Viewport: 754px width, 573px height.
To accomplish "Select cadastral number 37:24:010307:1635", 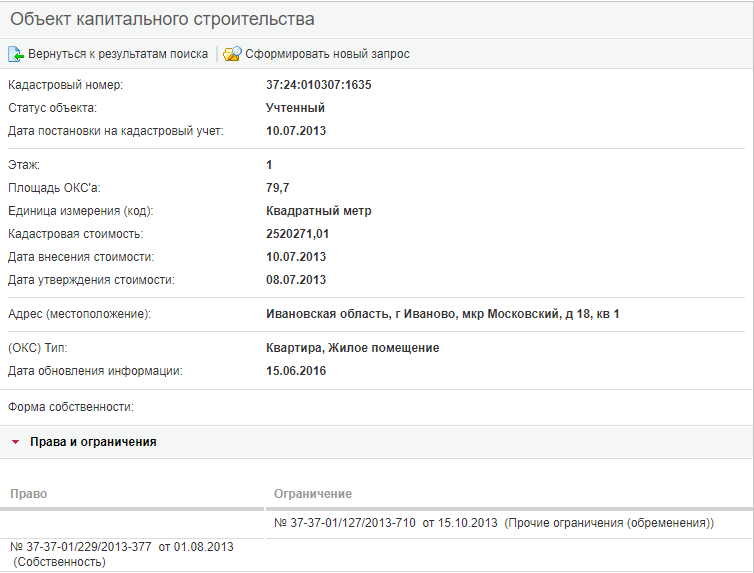I will (319, 85).
